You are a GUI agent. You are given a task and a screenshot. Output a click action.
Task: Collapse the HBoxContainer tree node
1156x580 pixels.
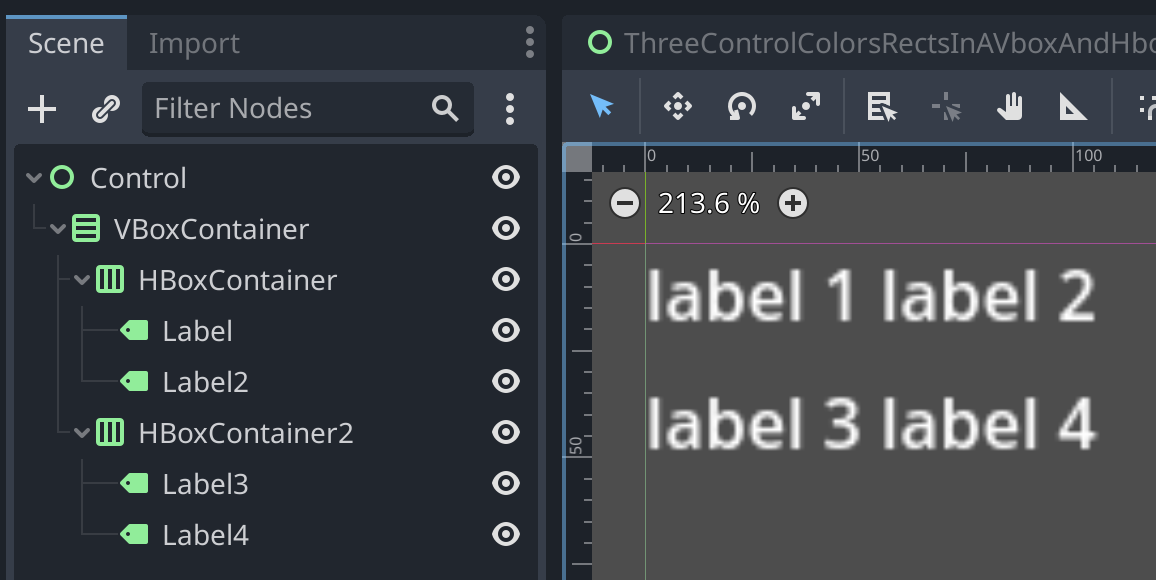coord(82,280)
